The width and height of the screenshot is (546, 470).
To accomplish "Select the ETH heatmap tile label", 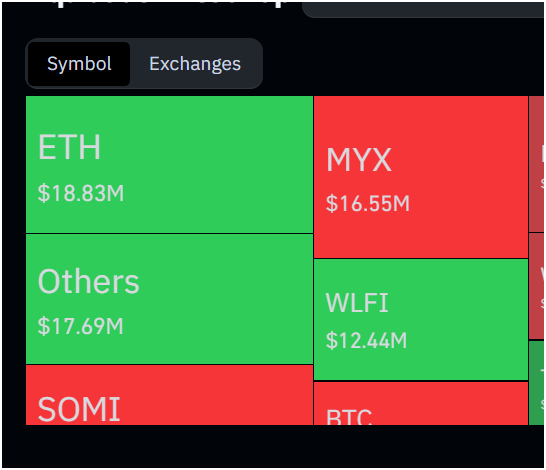I will pos(69,147).
